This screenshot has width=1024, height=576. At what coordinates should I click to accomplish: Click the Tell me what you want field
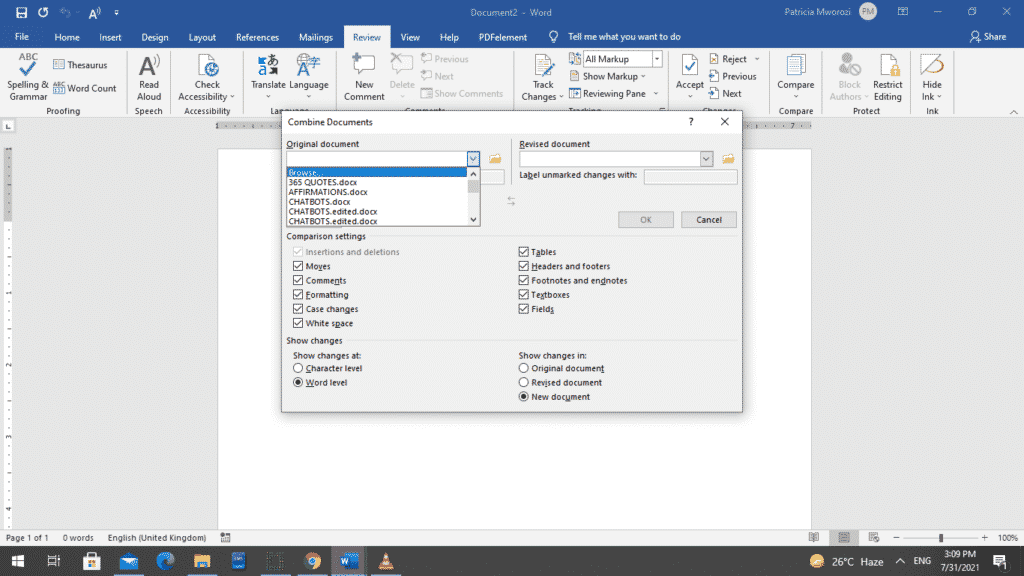click(624, 37)
